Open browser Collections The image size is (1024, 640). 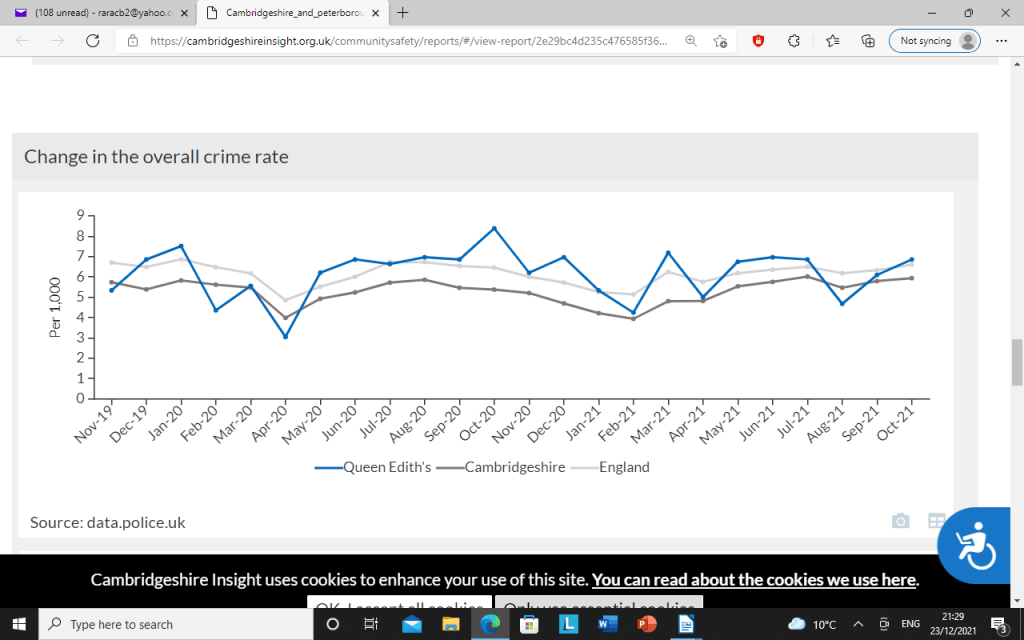868,41
